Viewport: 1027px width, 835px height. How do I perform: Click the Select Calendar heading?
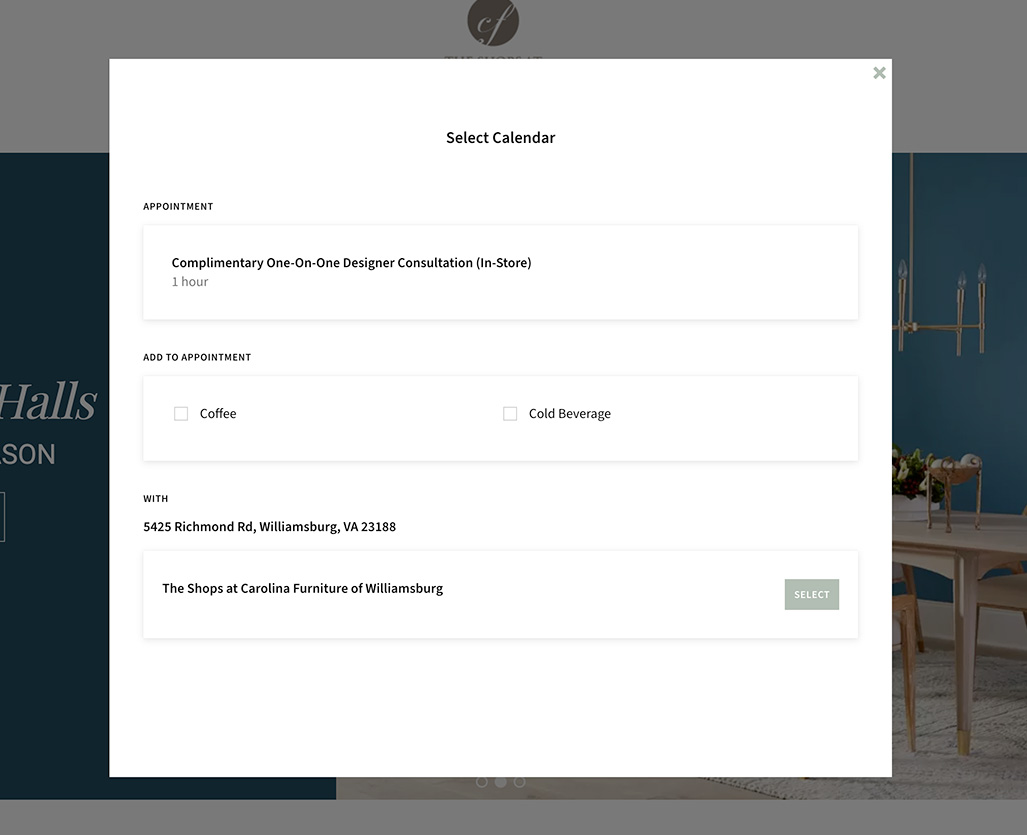500,138
